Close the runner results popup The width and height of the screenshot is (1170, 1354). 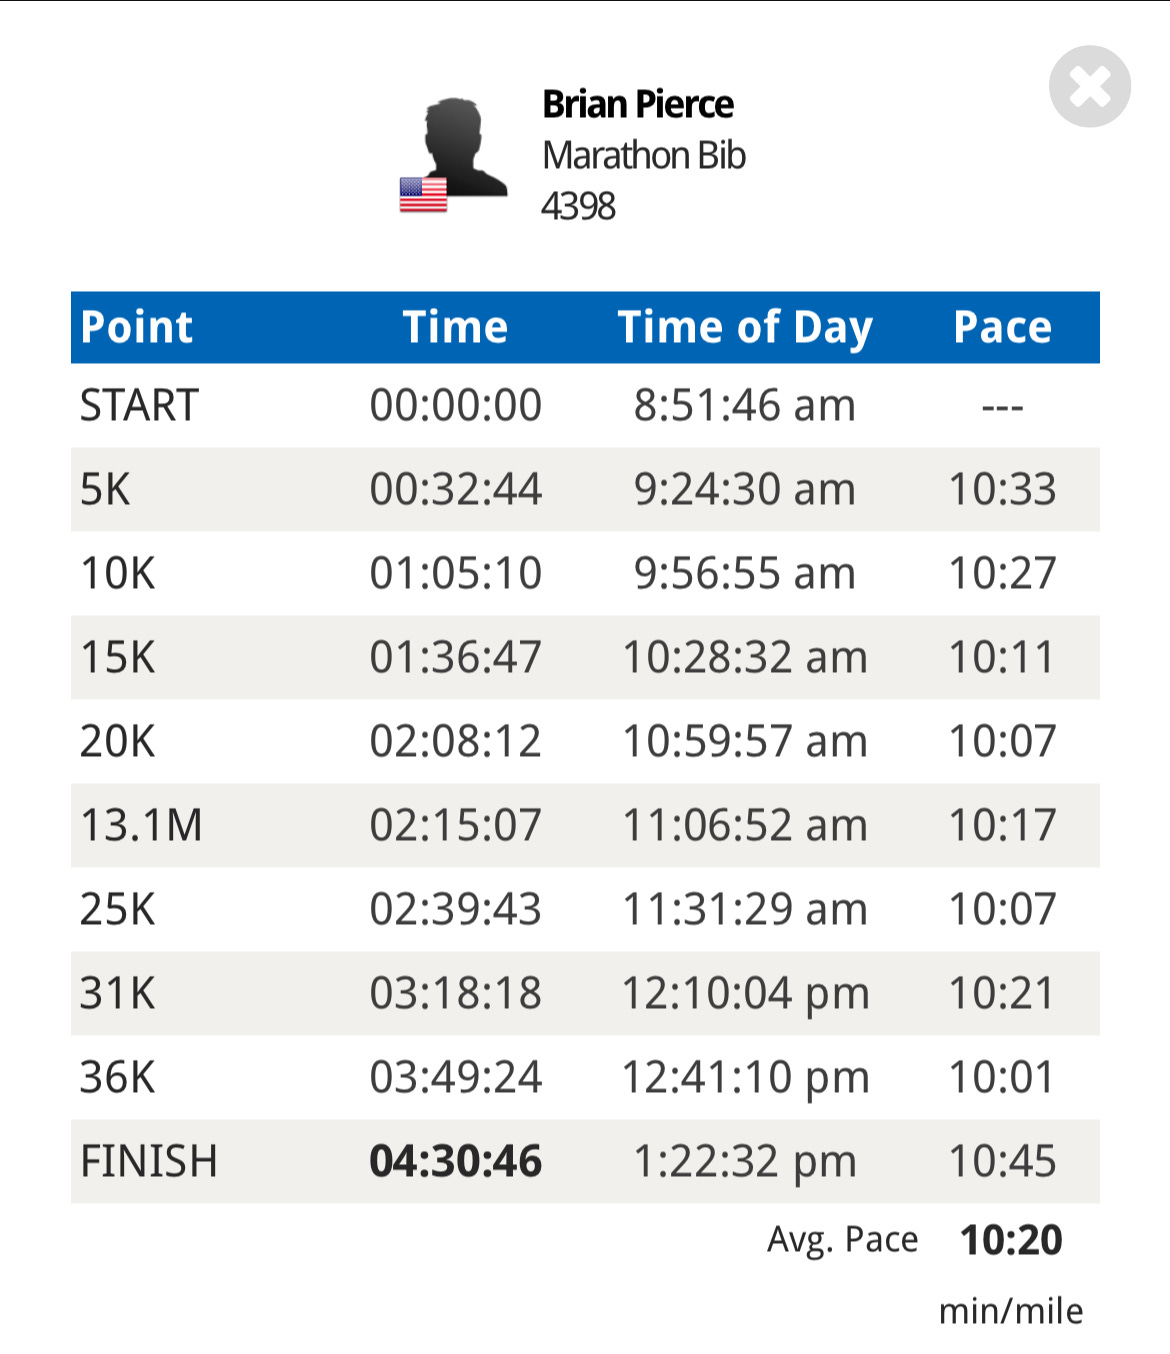click(1089, 86)
